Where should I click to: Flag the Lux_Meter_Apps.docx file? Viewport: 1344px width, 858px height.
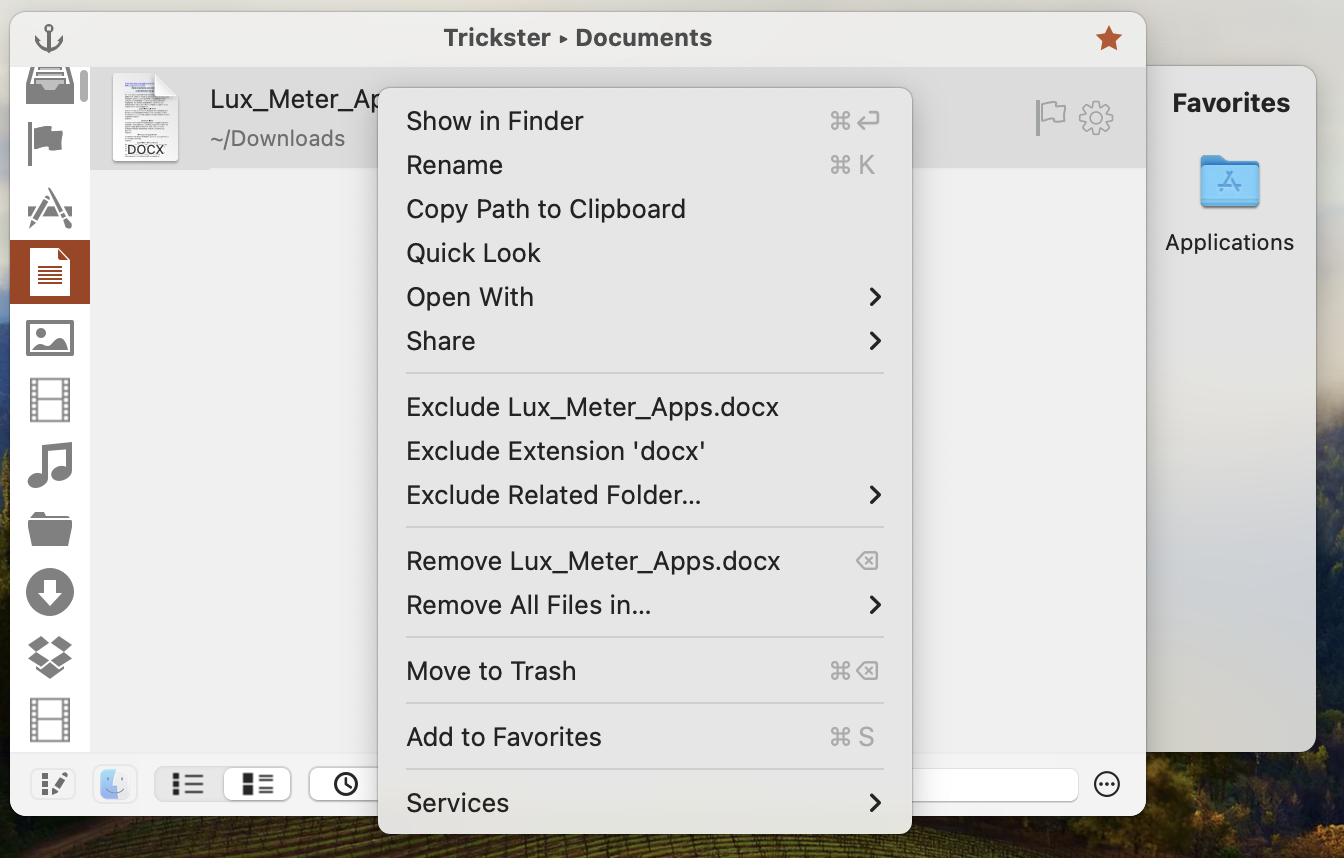click(x=1050, y=117)
